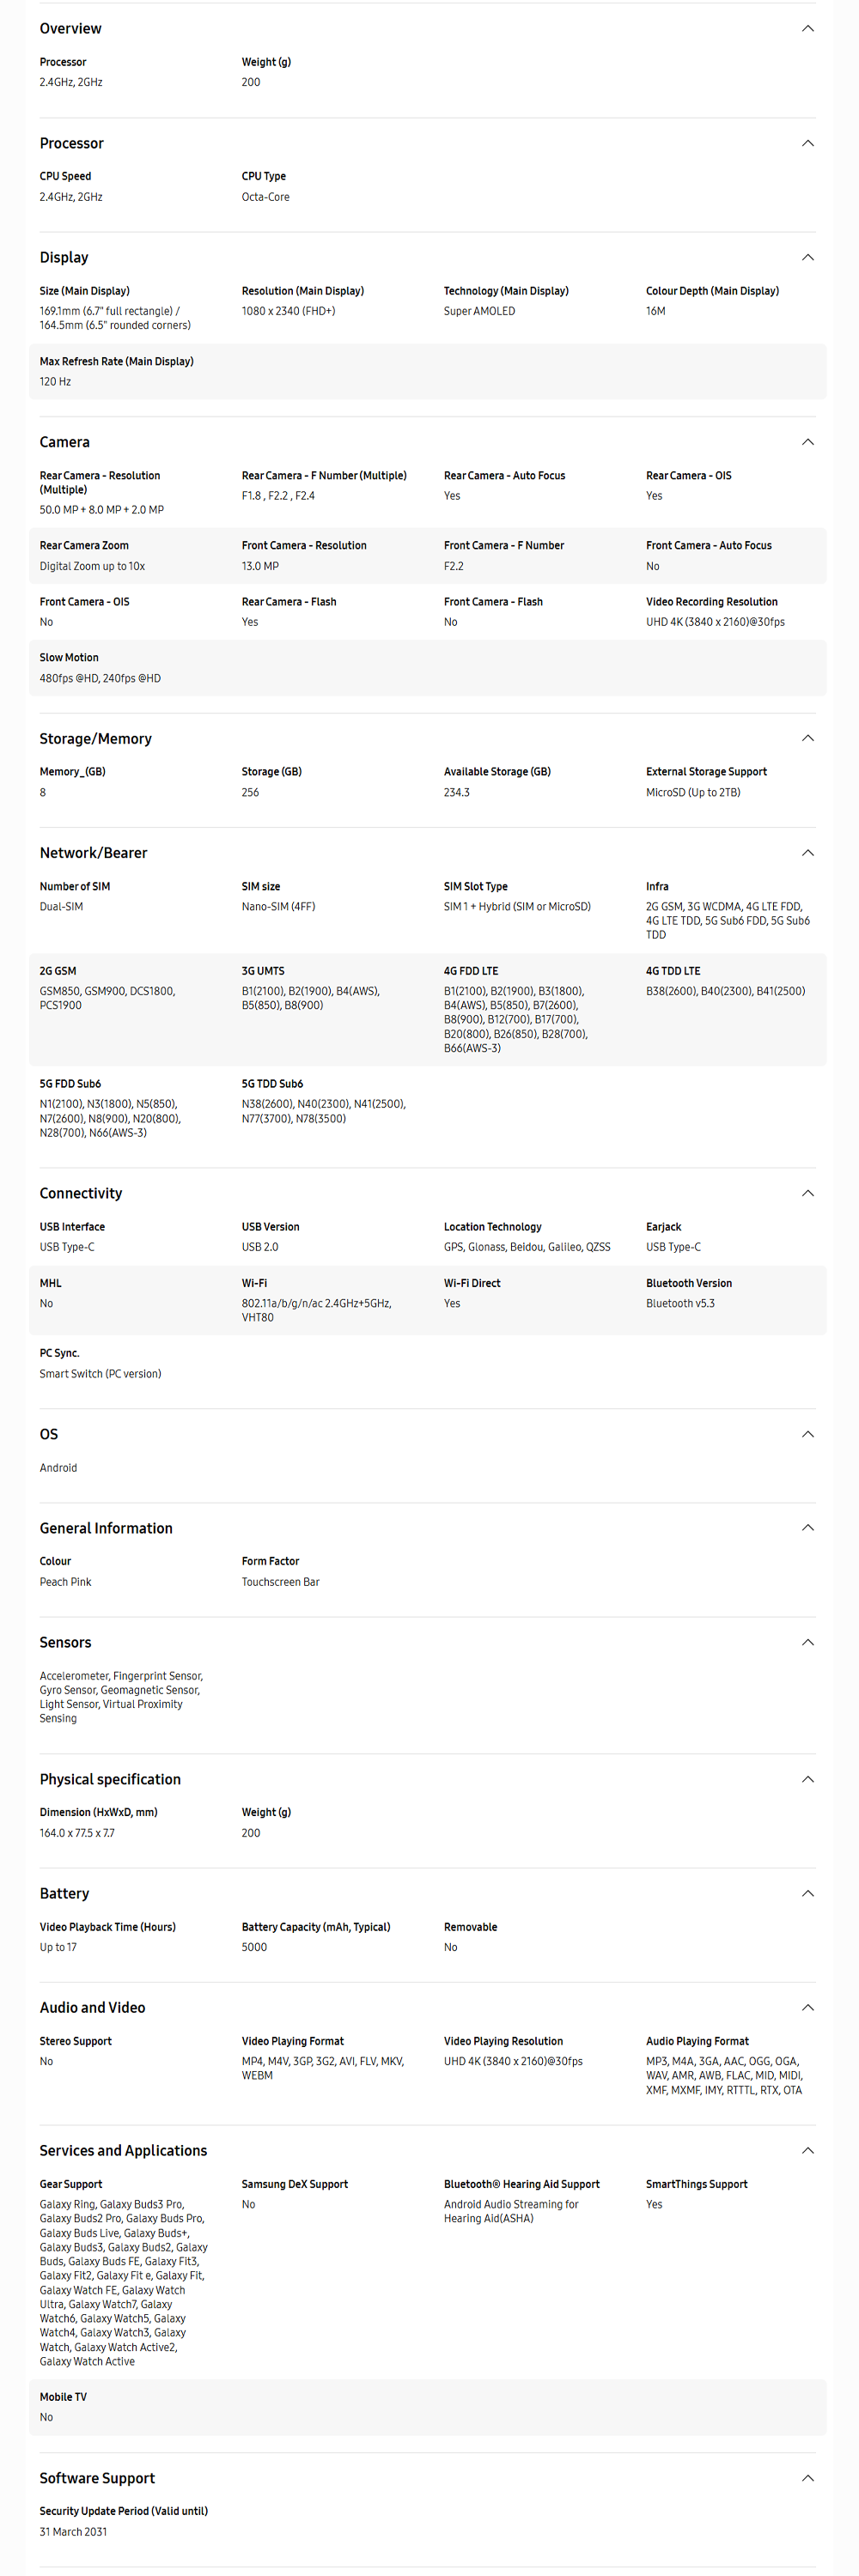The width and height of the screenshot is (859, 2576).
Task: Collapse Audio and Video chevron arrow
Action: point(808,2007)
